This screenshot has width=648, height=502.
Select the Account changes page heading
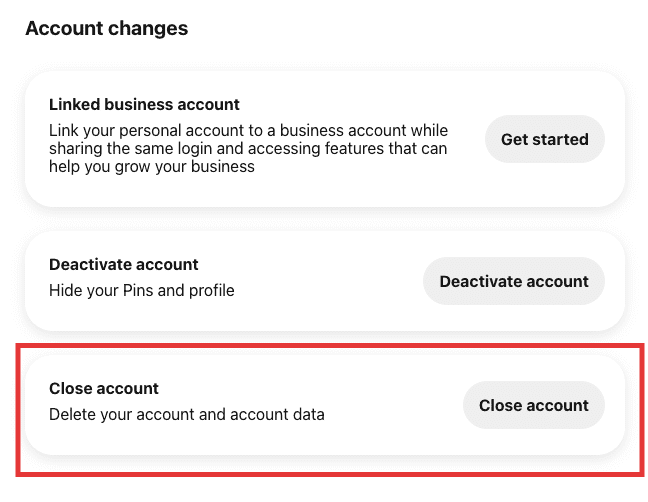(107, 29)
